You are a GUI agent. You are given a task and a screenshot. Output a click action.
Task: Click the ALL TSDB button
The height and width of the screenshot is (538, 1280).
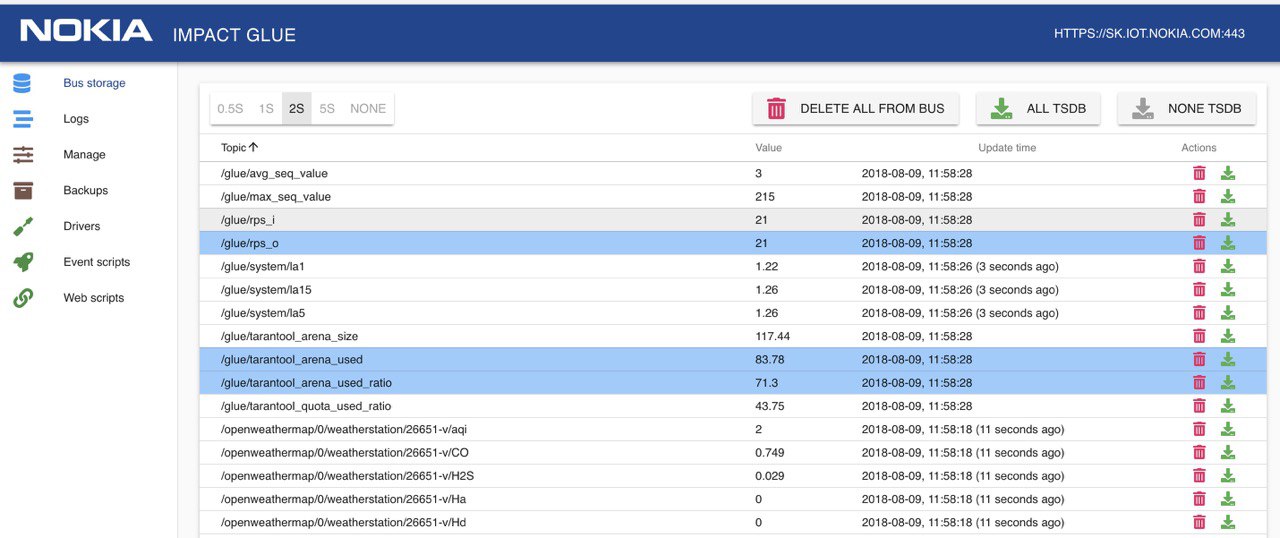[1038, 109]
